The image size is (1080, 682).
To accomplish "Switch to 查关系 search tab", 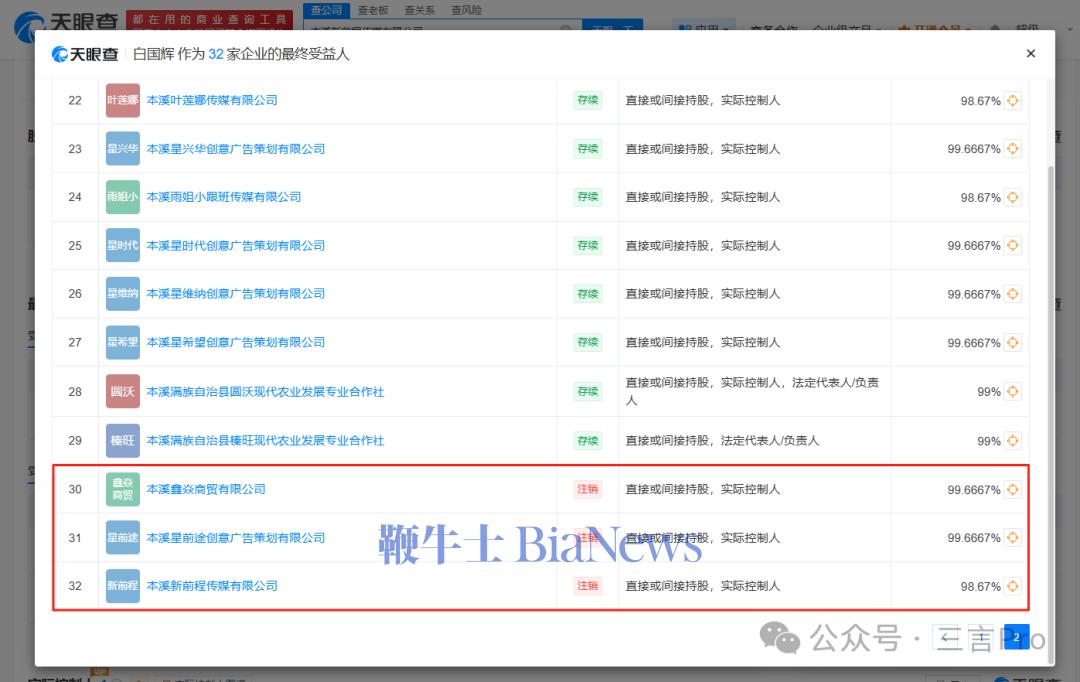I will coord(419,10).
